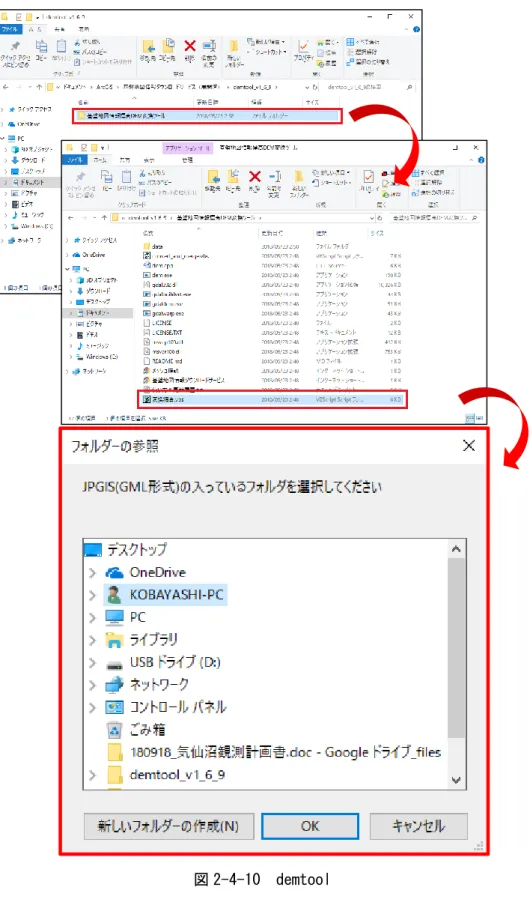Click the up arrow of the folder tree scrollbar
Viewport: 530px width, 911px height.
pos(456,549)
